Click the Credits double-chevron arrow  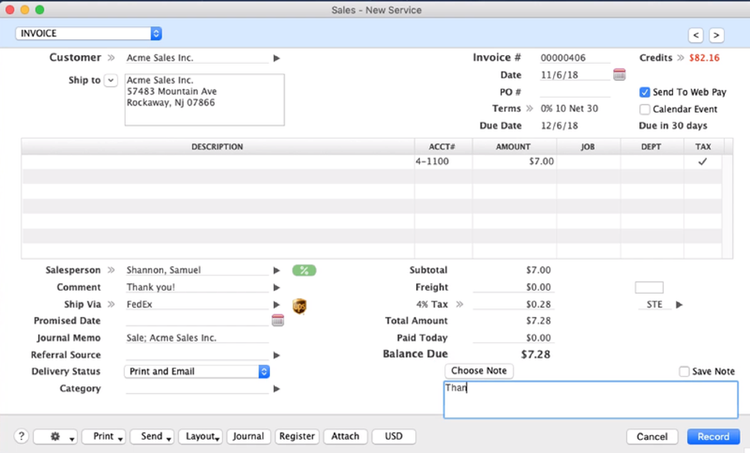click(680, 58)
